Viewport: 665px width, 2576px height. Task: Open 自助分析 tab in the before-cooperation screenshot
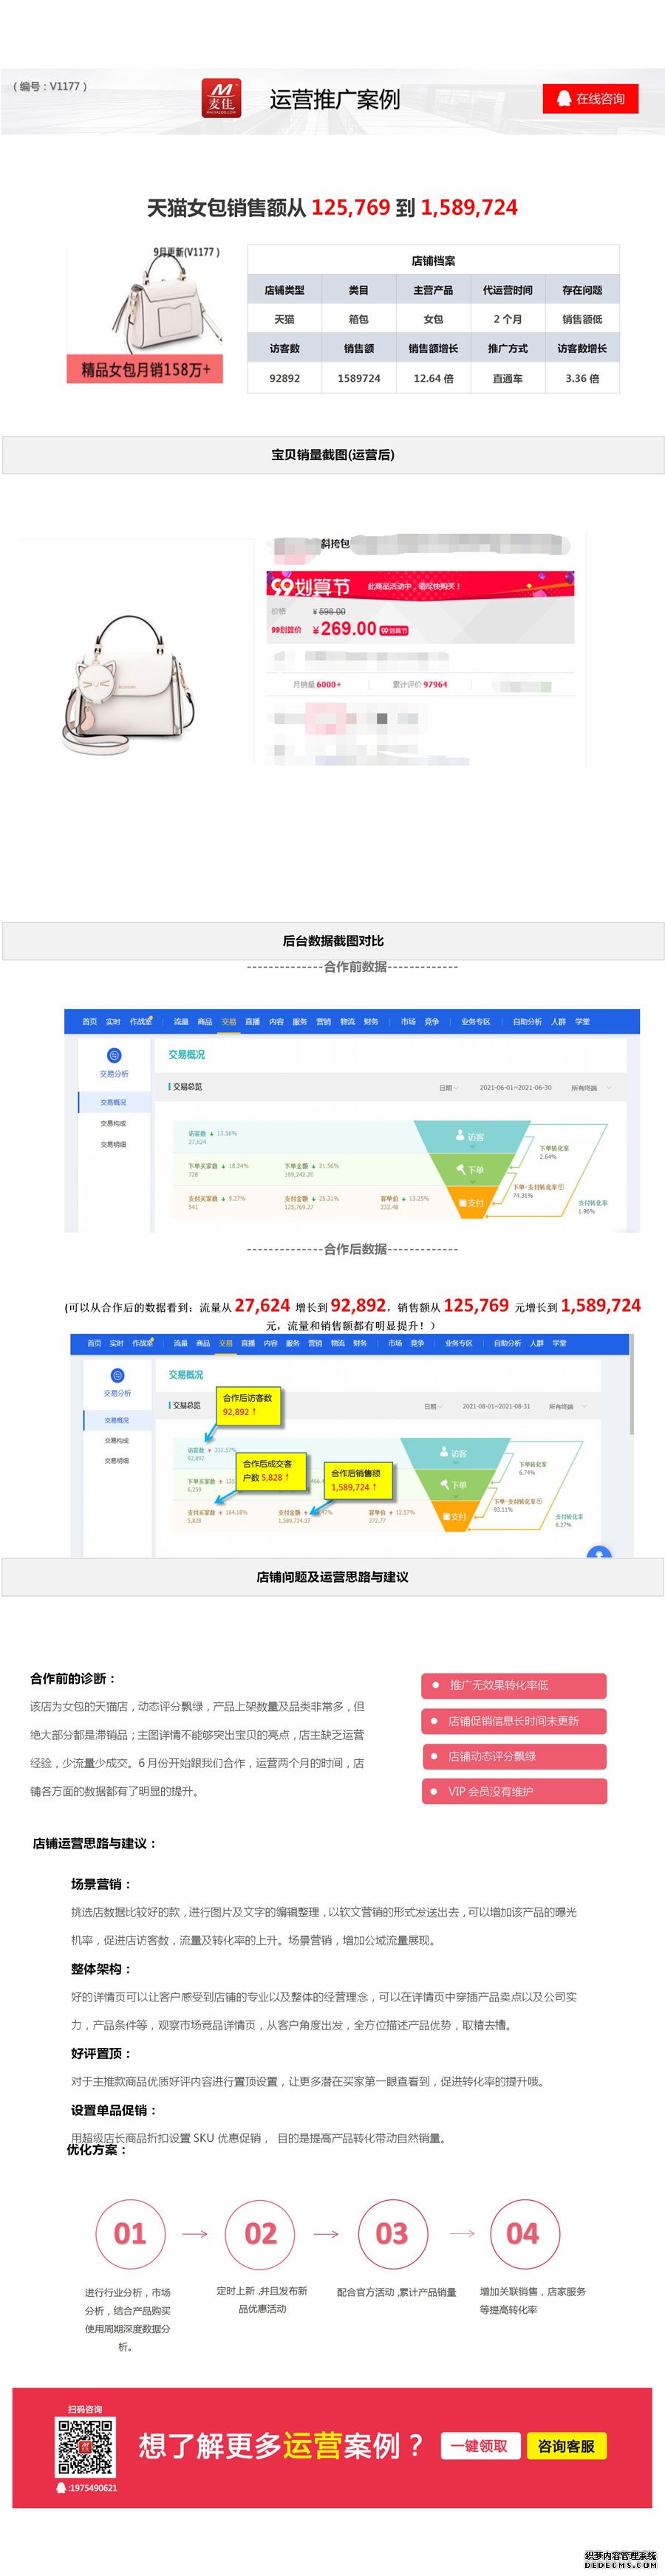coord(527,1022)
